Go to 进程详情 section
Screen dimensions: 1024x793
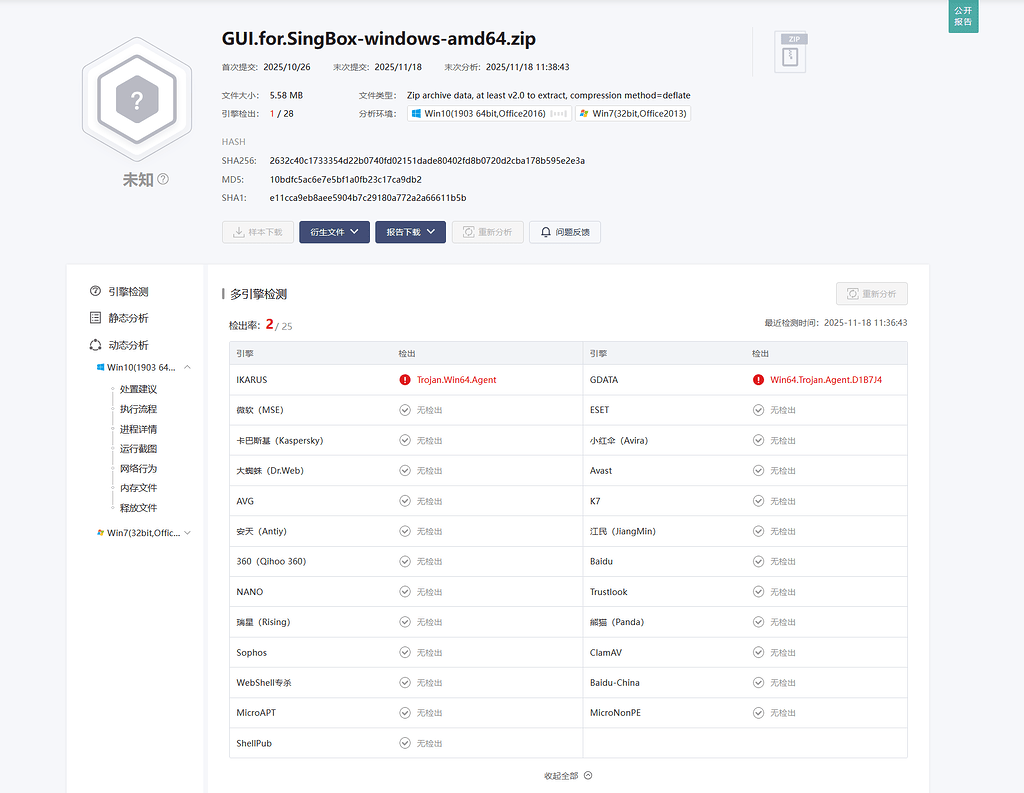click(x=138, y=429)
